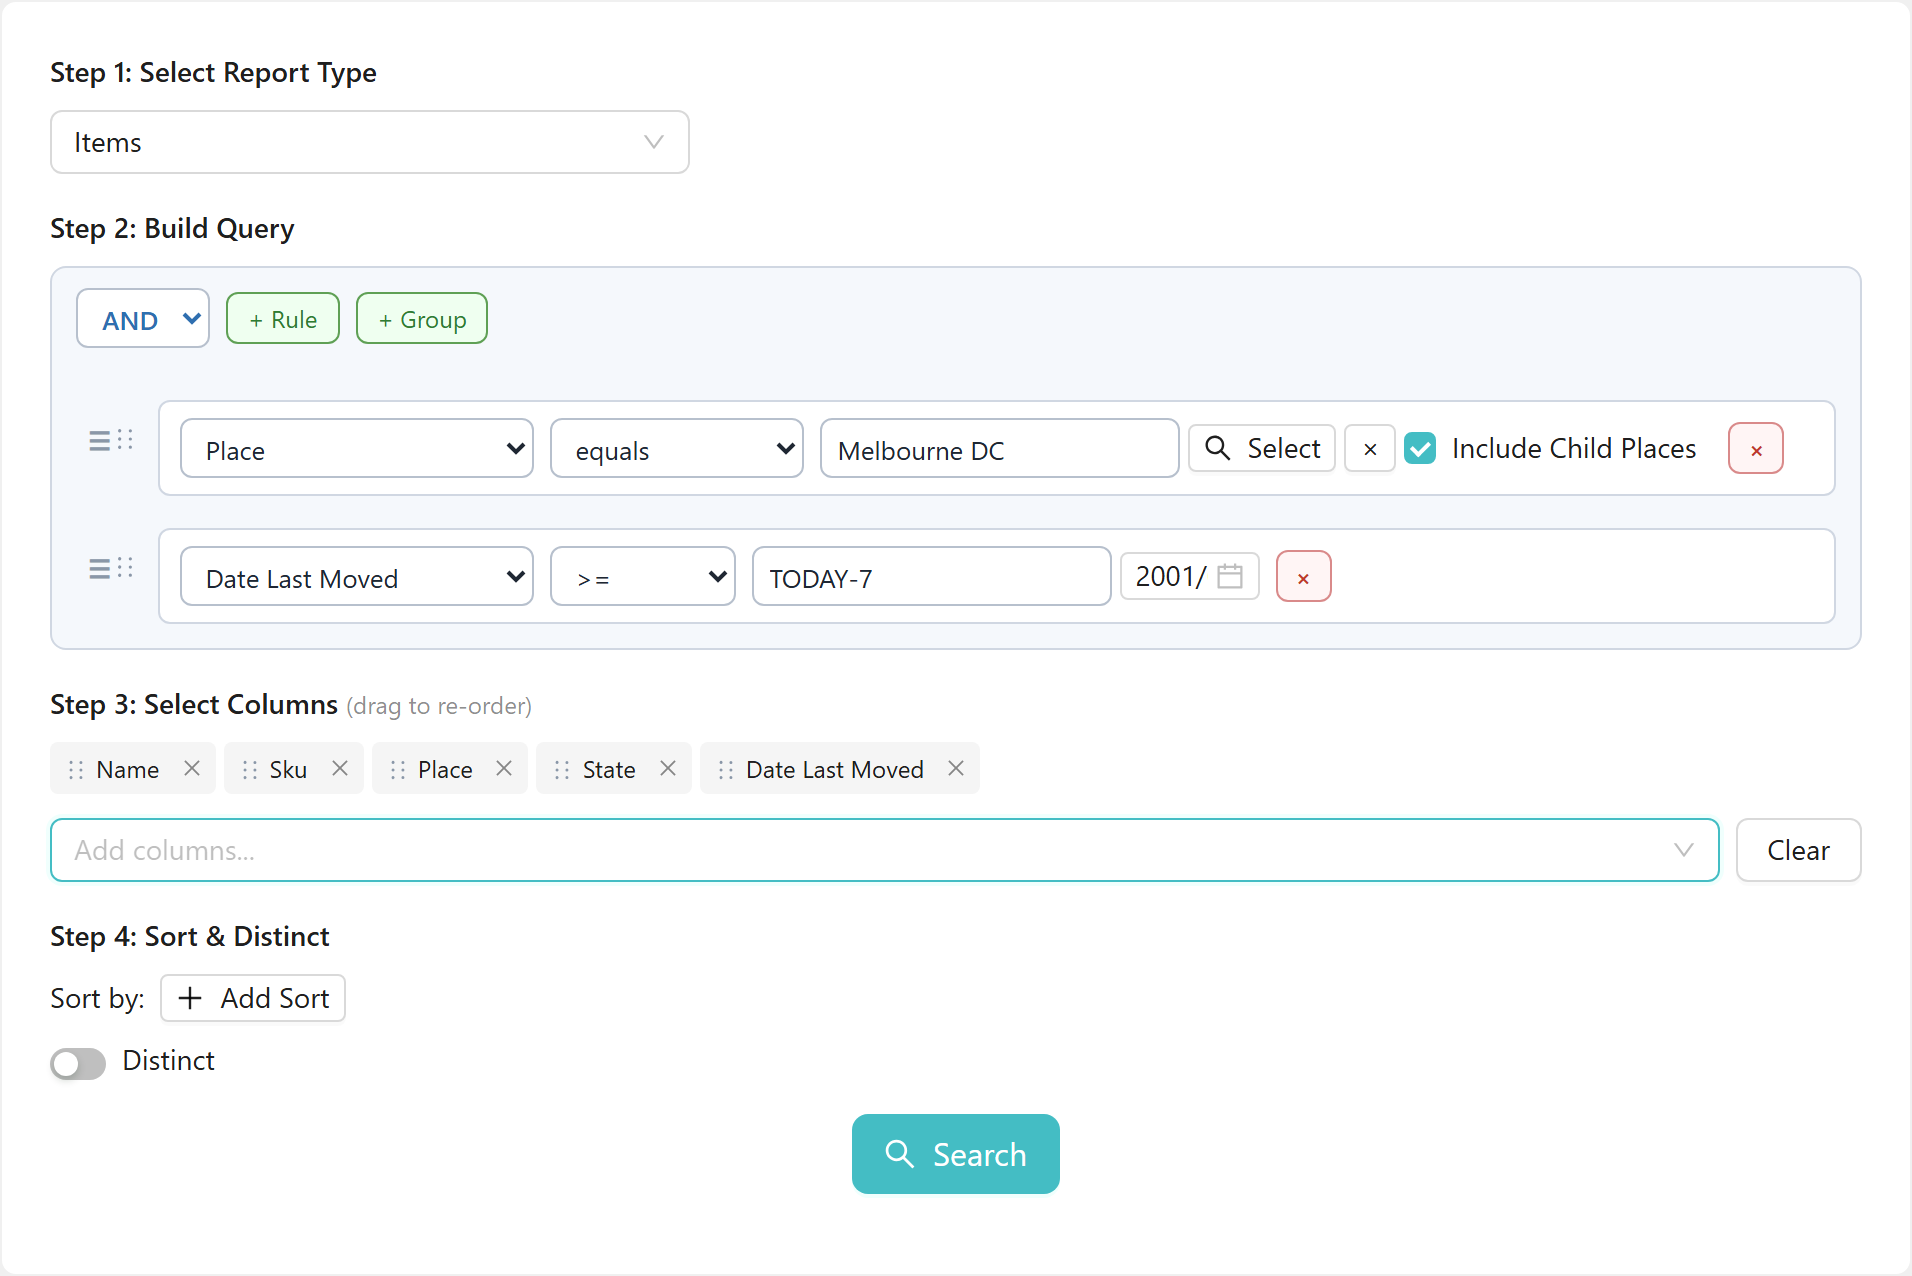1912x1276 pixels.
Task: Grab the drag handle of the Date Last Moved rule
Action: click(111, 568)
